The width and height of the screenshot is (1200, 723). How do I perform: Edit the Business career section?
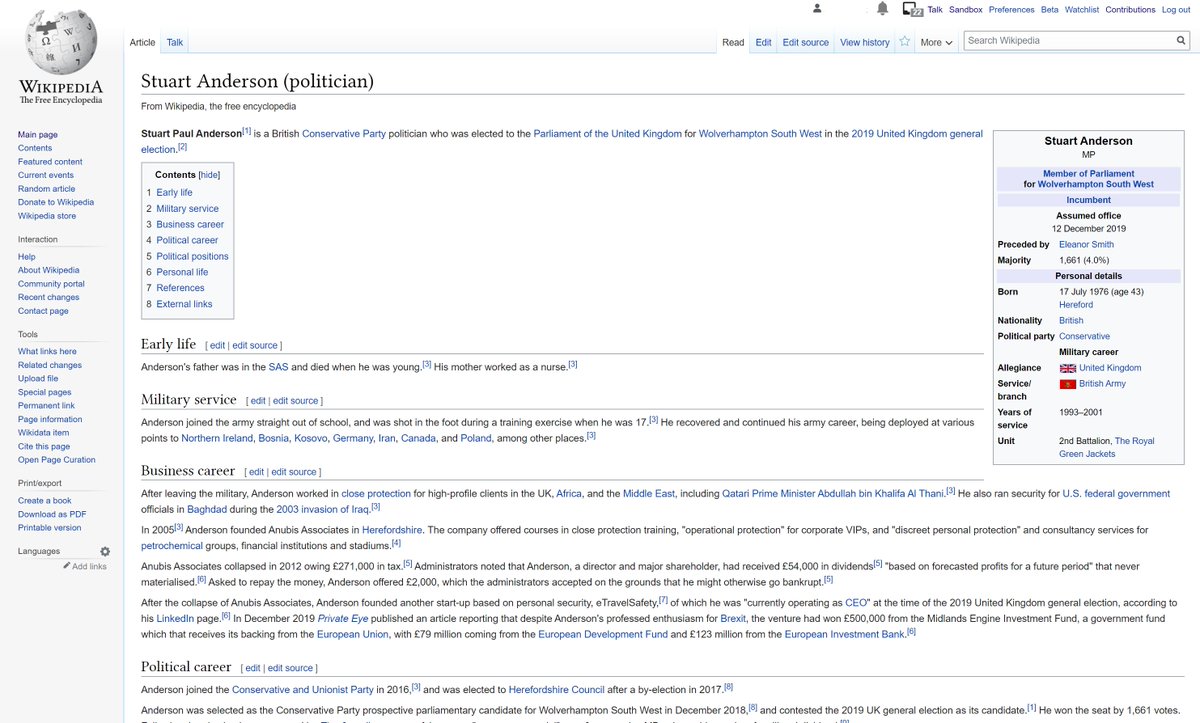tap(256, 472)
